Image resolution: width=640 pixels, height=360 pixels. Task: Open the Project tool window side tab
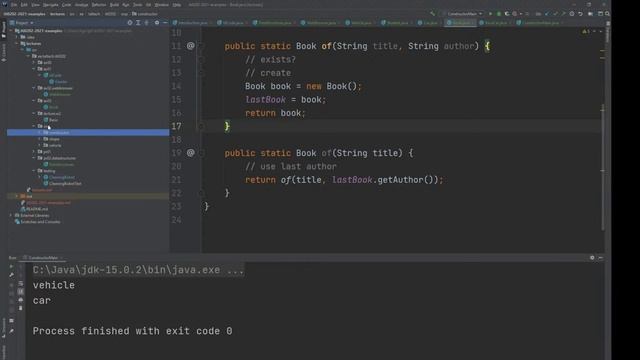(x=4, y=29)
